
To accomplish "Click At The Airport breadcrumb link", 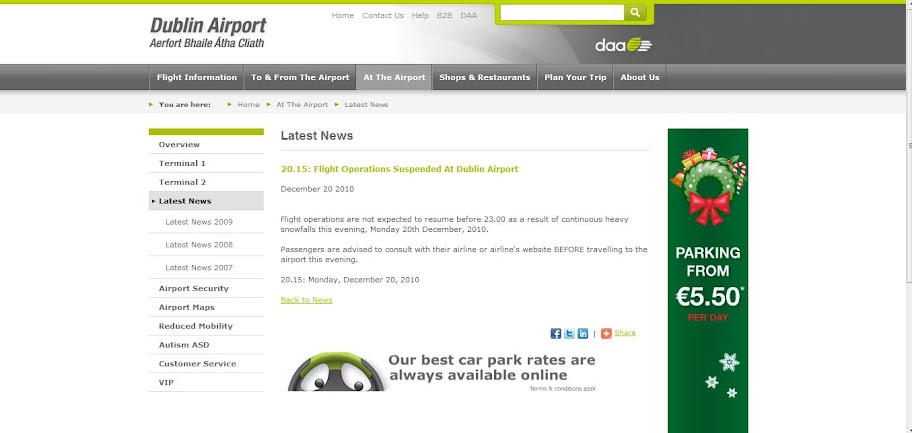I will 302,105.
